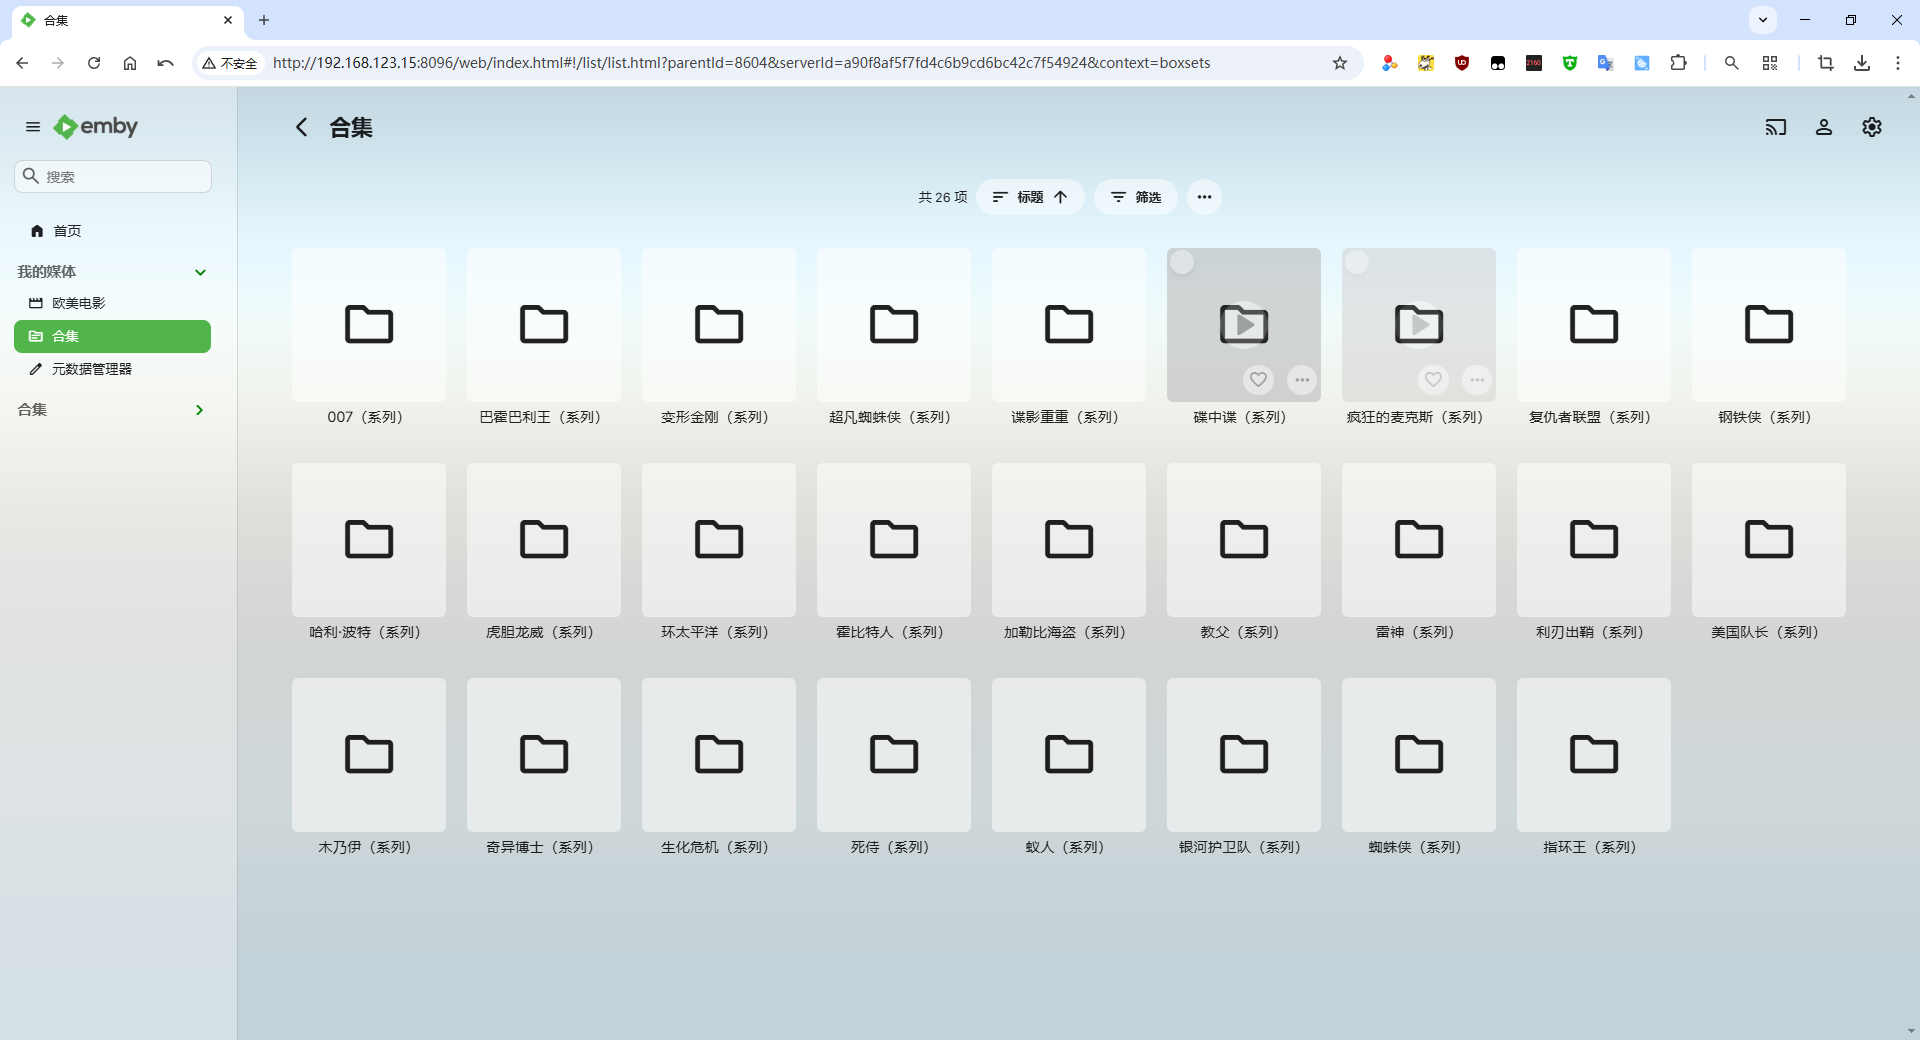This screenshot has width=1920, height=1040.
Task: Favorite the 疯狂的麦克斯 collection with the heart
Action: point(1433,380)
